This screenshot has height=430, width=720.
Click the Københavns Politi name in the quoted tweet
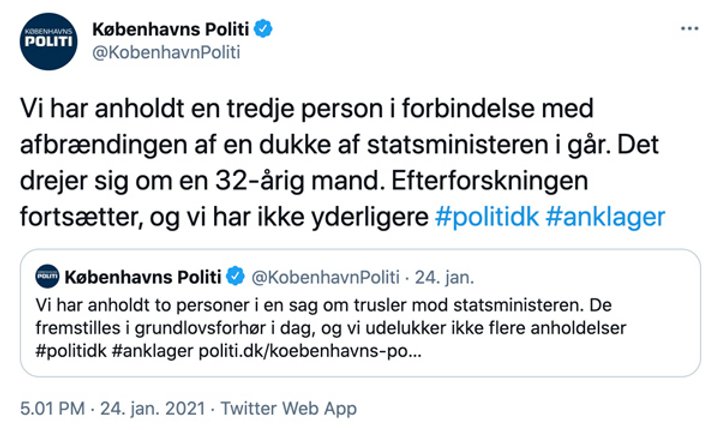click(x=143, y=277)
